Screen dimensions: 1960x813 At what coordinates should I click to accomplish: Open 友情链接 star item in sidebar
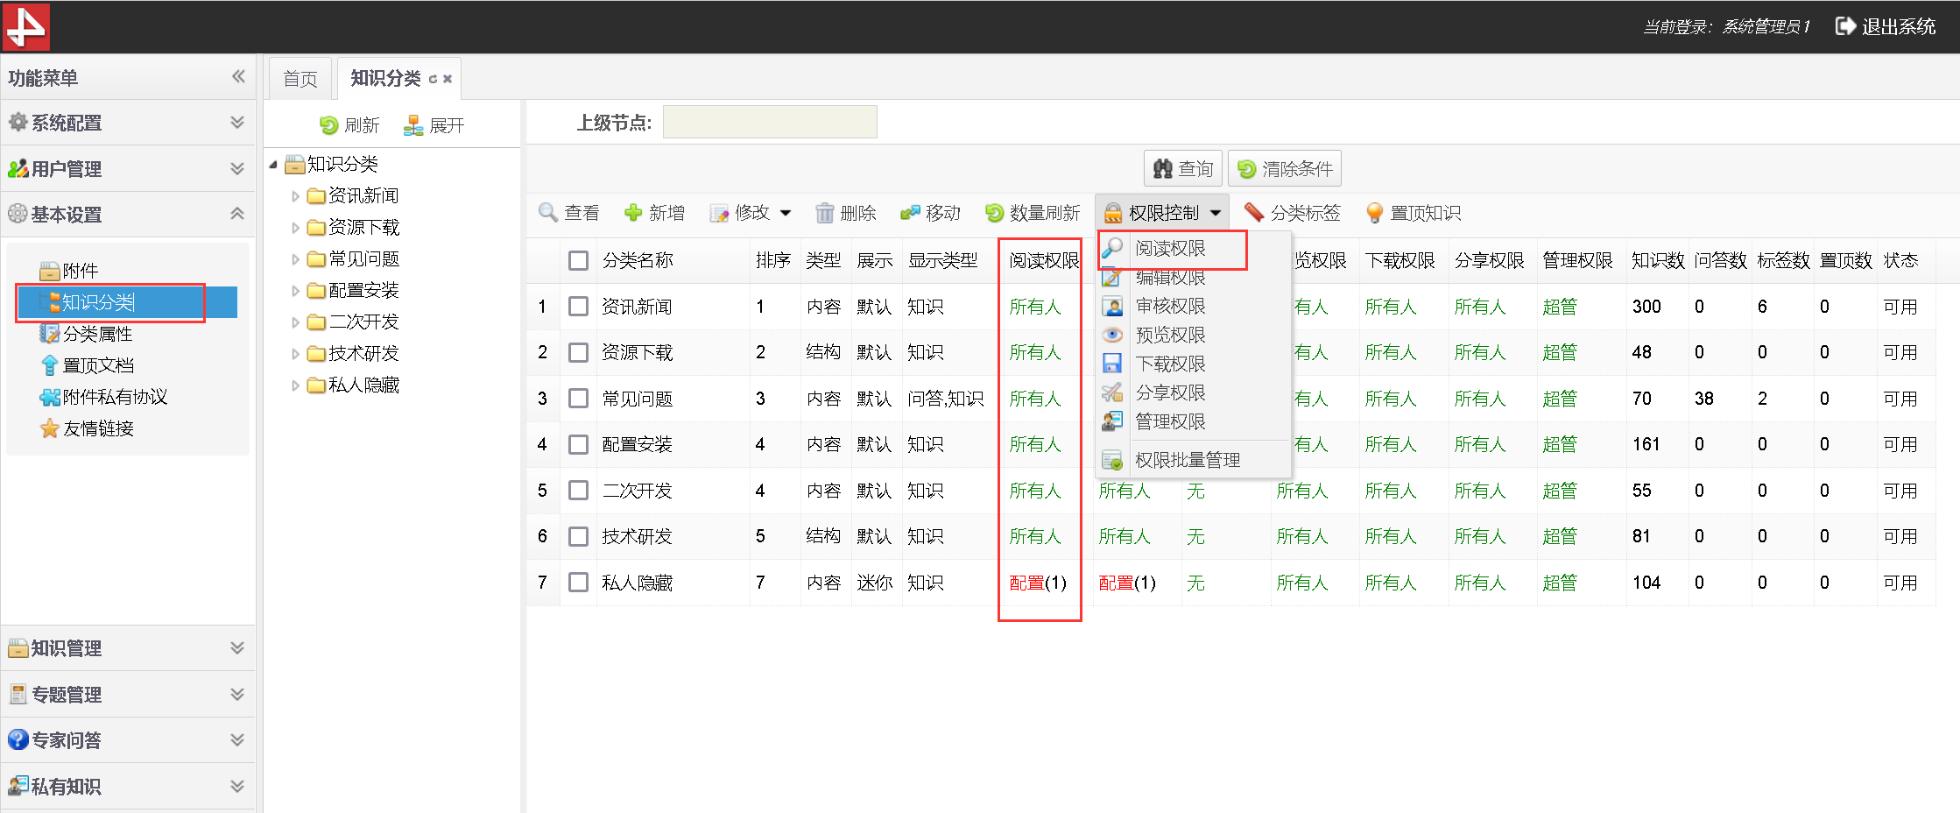coord(86,428)
